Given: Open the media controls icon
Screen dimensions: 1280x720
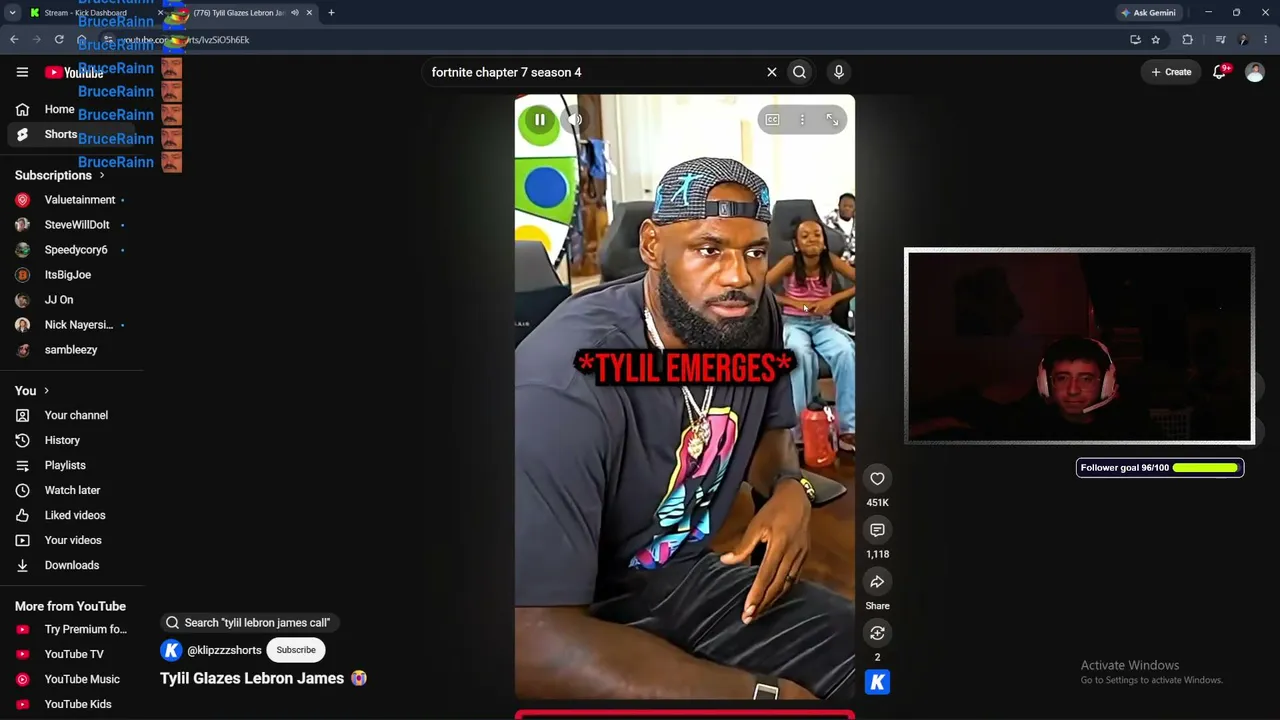Looking at the screenshot, I should [x=1220, y=40].
